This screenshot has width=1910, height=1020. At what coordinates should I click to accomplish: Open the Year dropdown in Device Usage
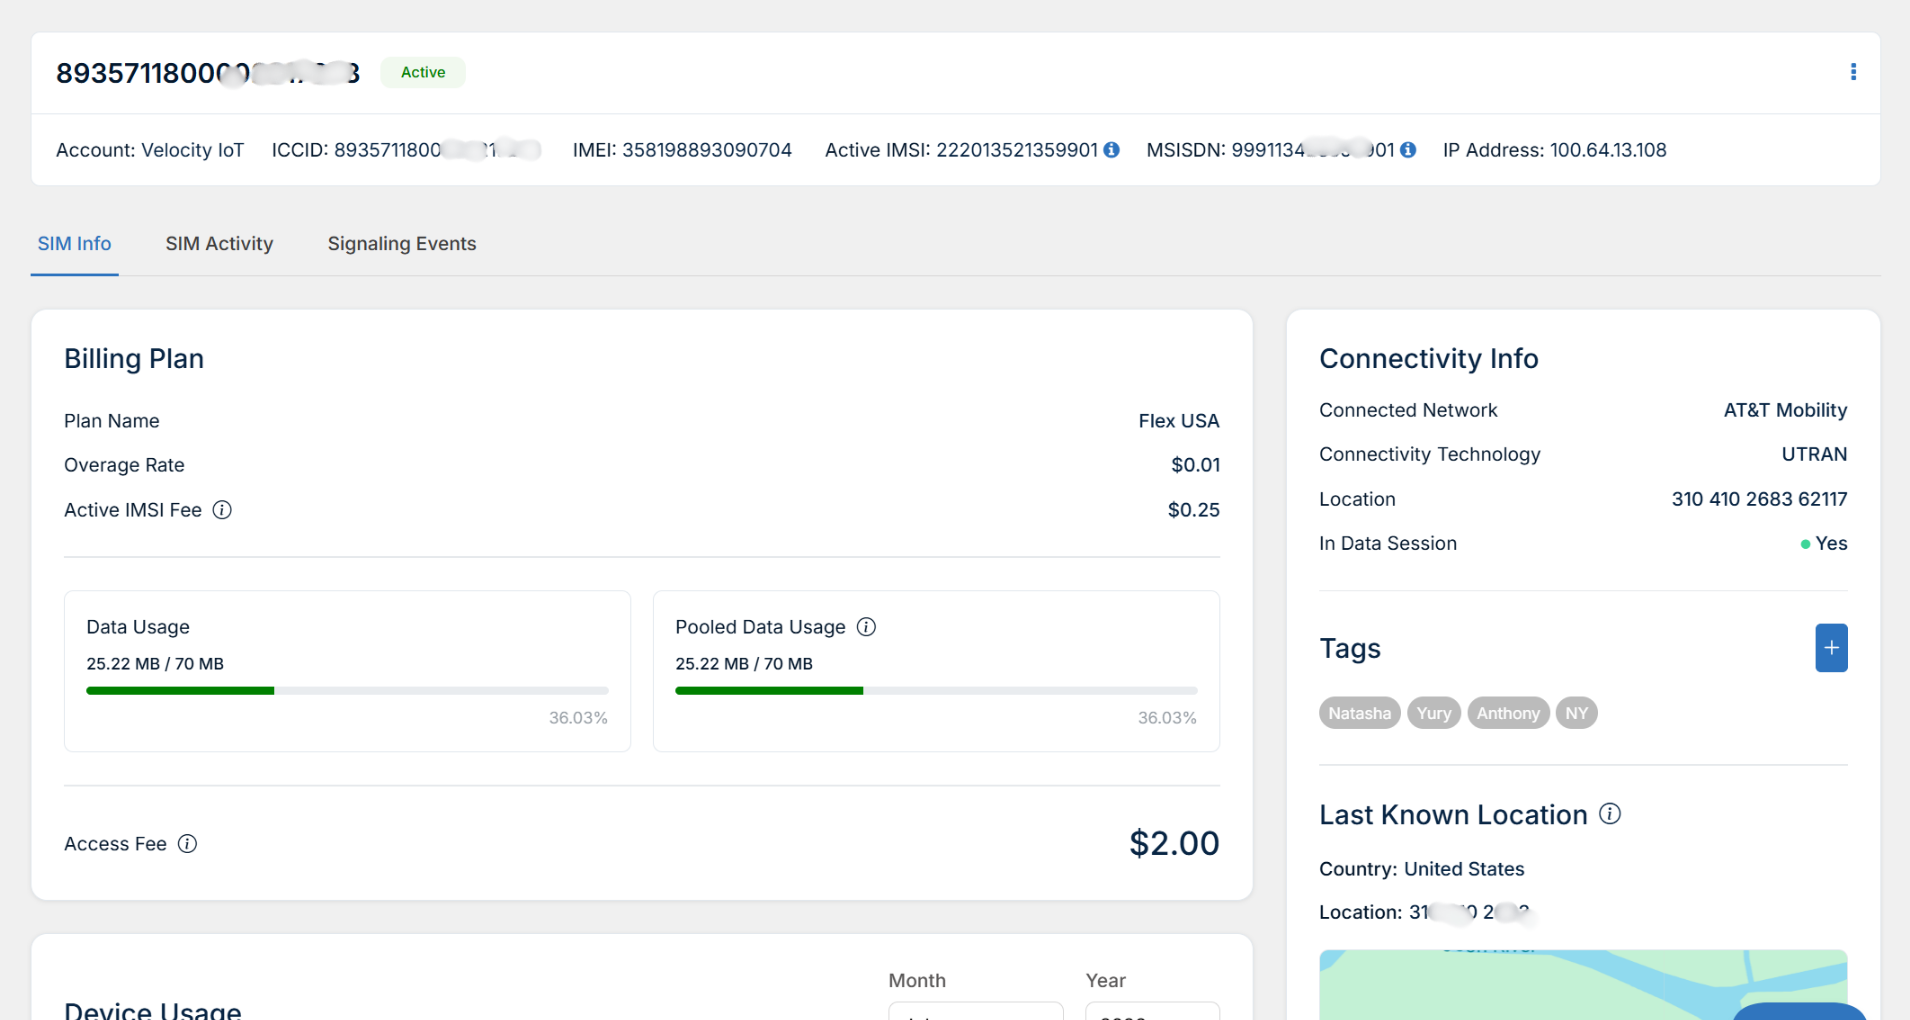coord(1152,1011)
